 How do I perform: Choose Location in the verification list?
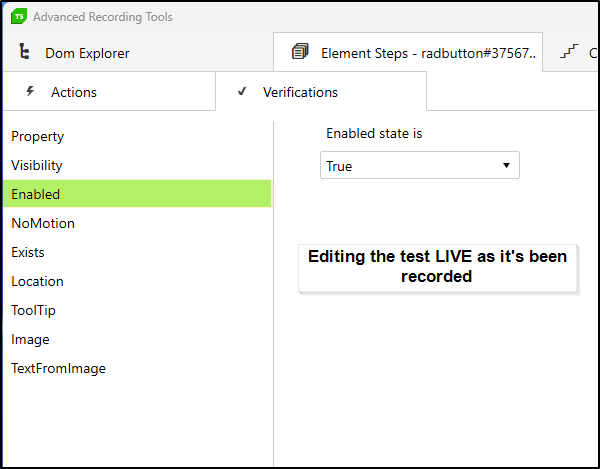(x=37, y=281)
